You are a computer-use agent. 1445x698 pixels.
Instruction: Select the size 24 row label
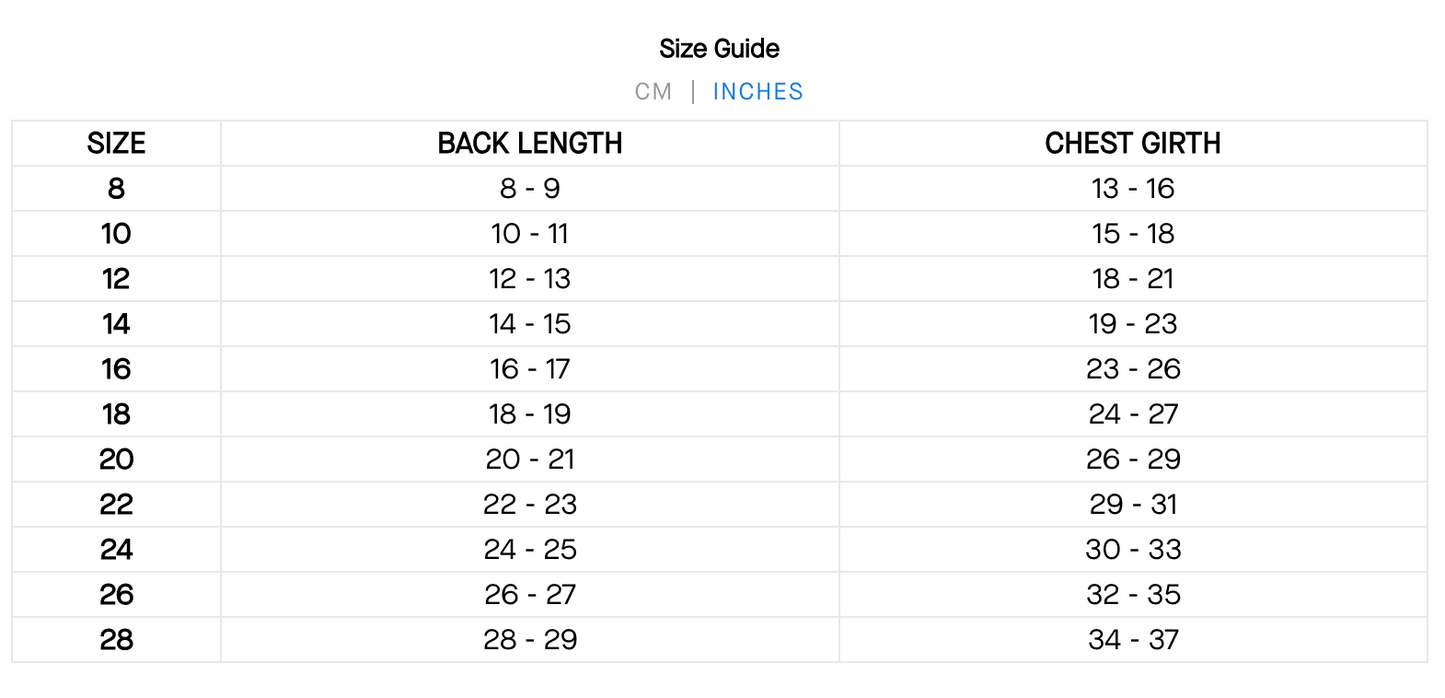tap(116, 549)
